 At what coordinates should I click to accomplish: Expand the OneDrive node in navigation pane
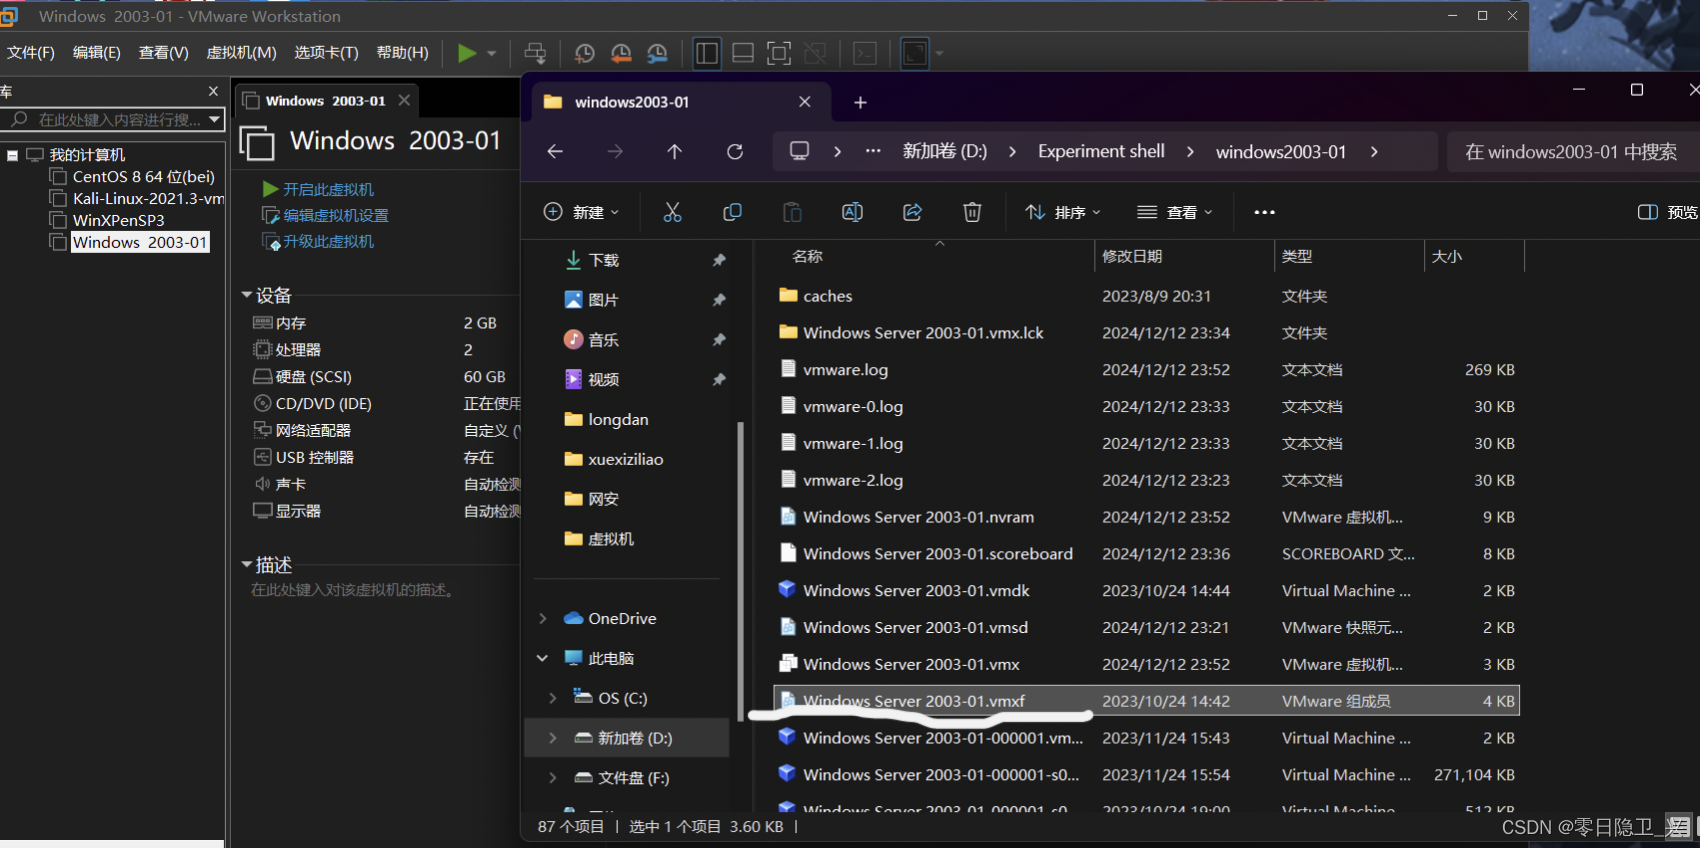[x=543, y=619]
